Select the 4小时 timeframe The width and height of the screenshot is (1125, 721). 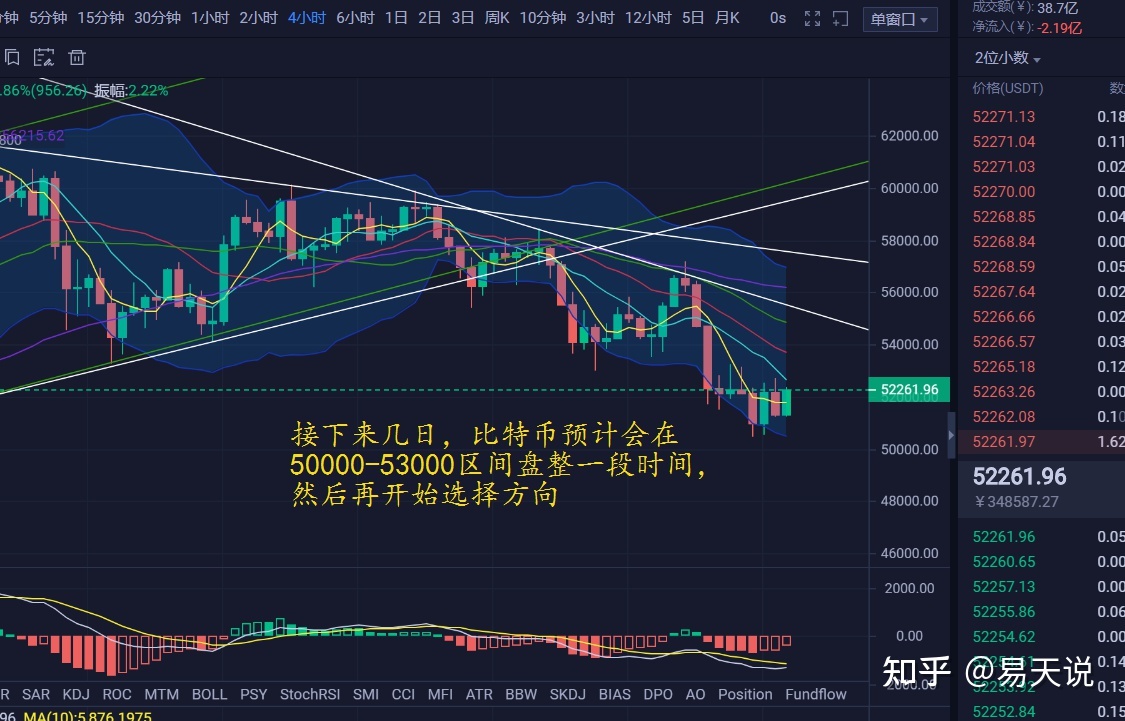pos(307,18)
